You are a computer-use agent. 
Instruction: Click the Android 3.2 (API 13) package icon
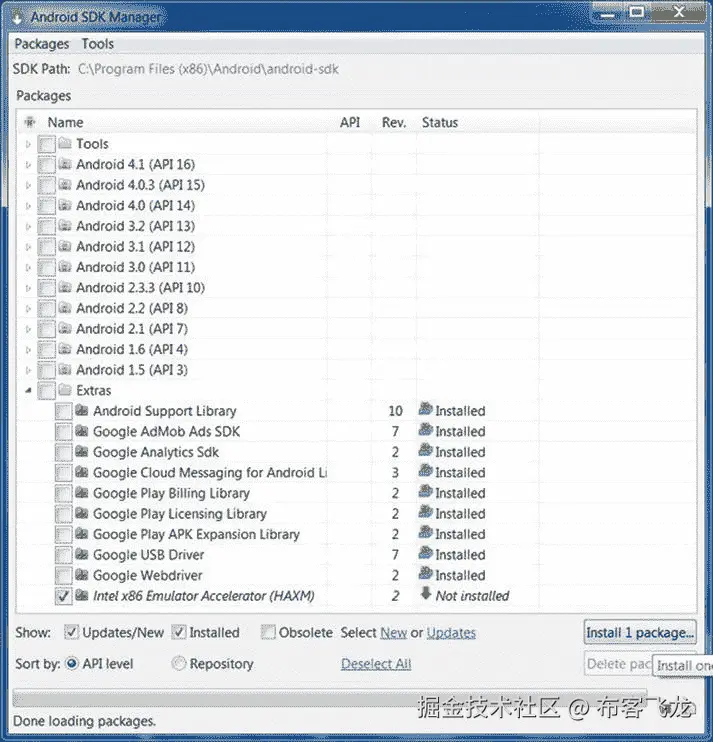65,226
